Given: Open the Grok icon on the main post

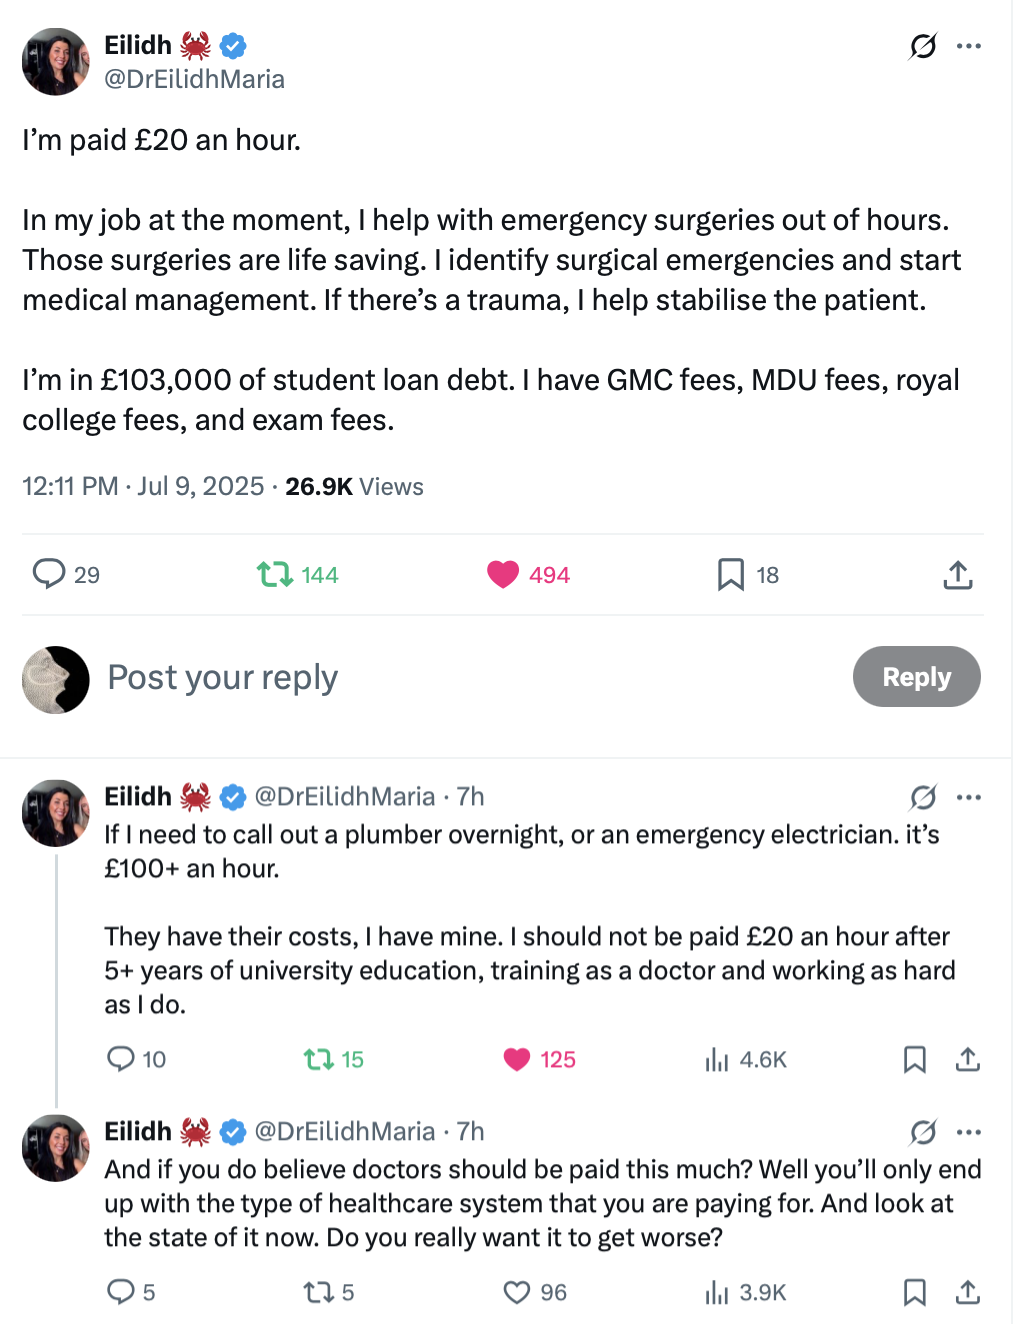Looking at the screenshot, I should pyautogui.click(x=923, y=46).
